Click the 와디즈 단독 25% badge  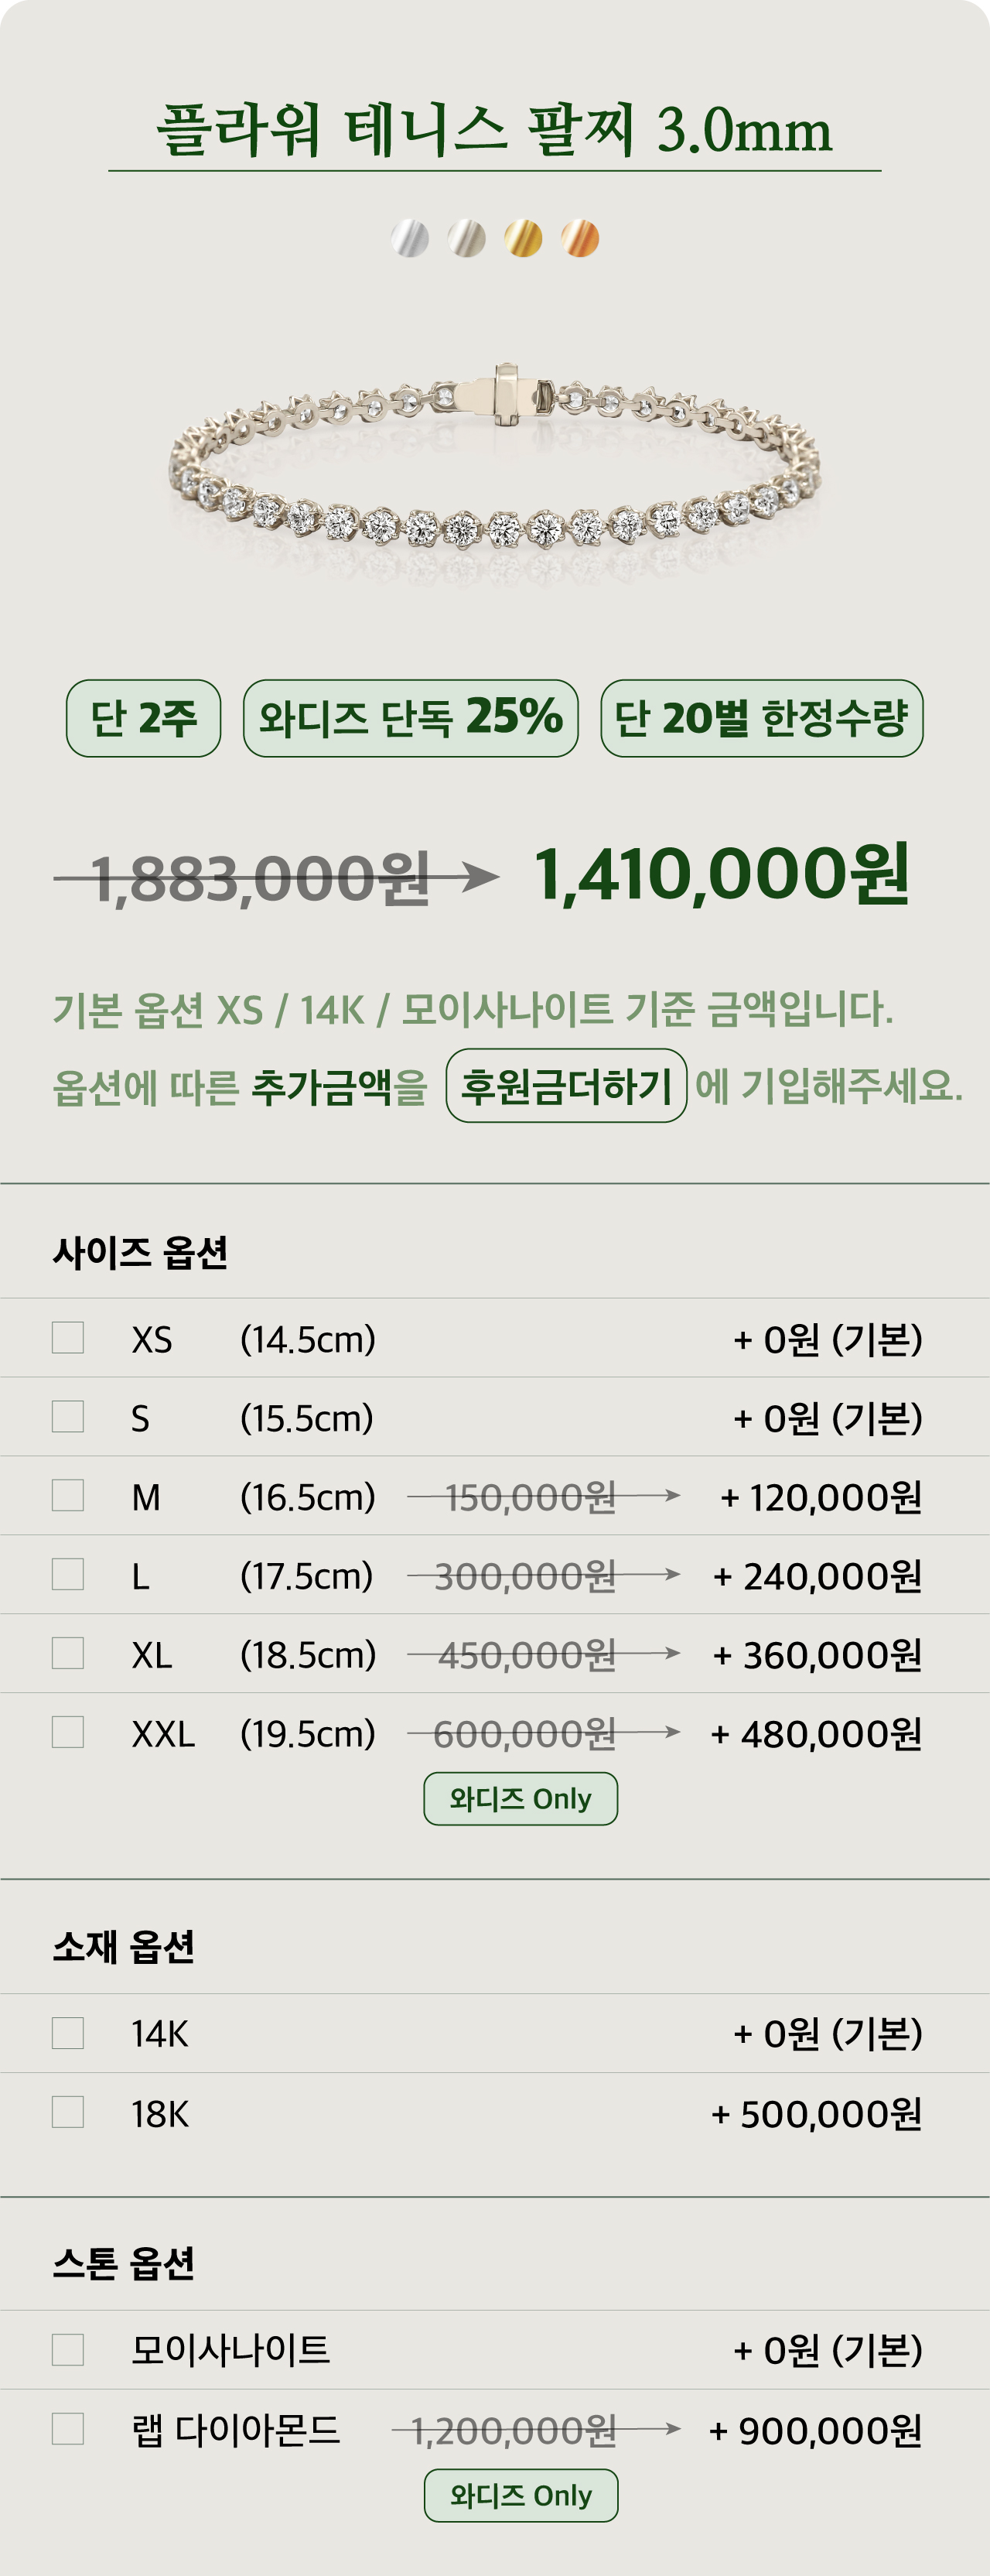[x=410, y=718]
